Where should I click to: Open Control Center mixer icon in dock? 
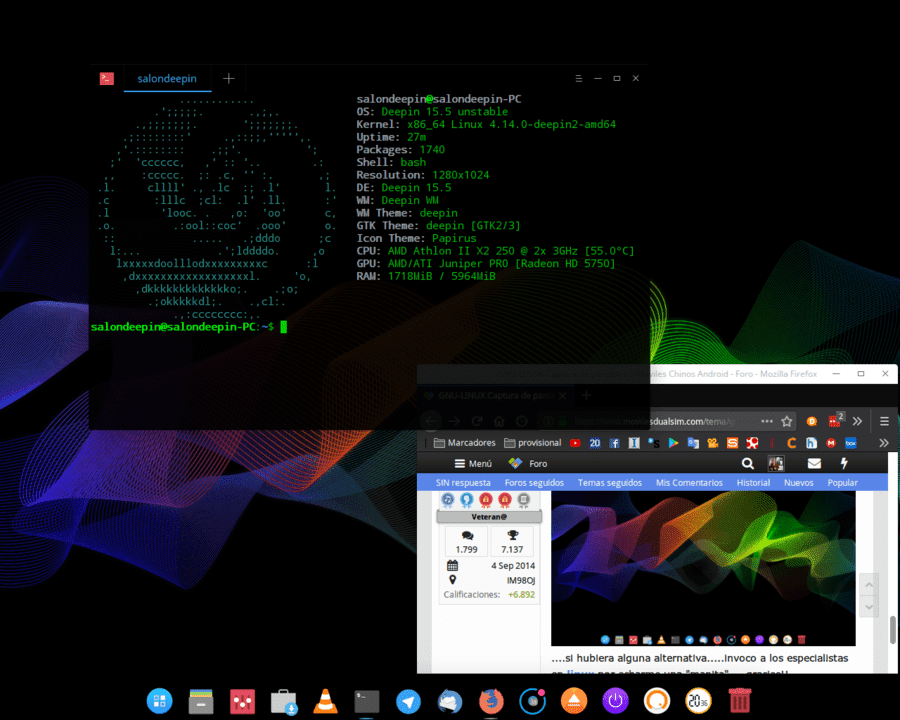[x=242, y=701]
